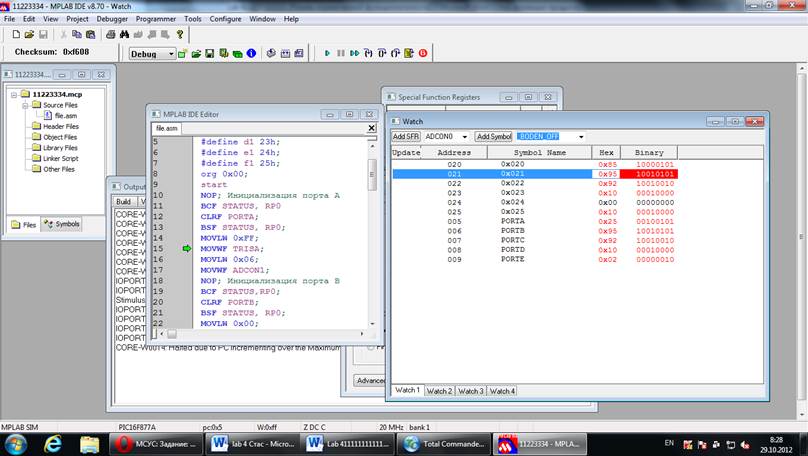The width and height of the screenshot is (808, 456).
Task: Click the editor horizontal scrollbar thumb
Action: (172, 334)
